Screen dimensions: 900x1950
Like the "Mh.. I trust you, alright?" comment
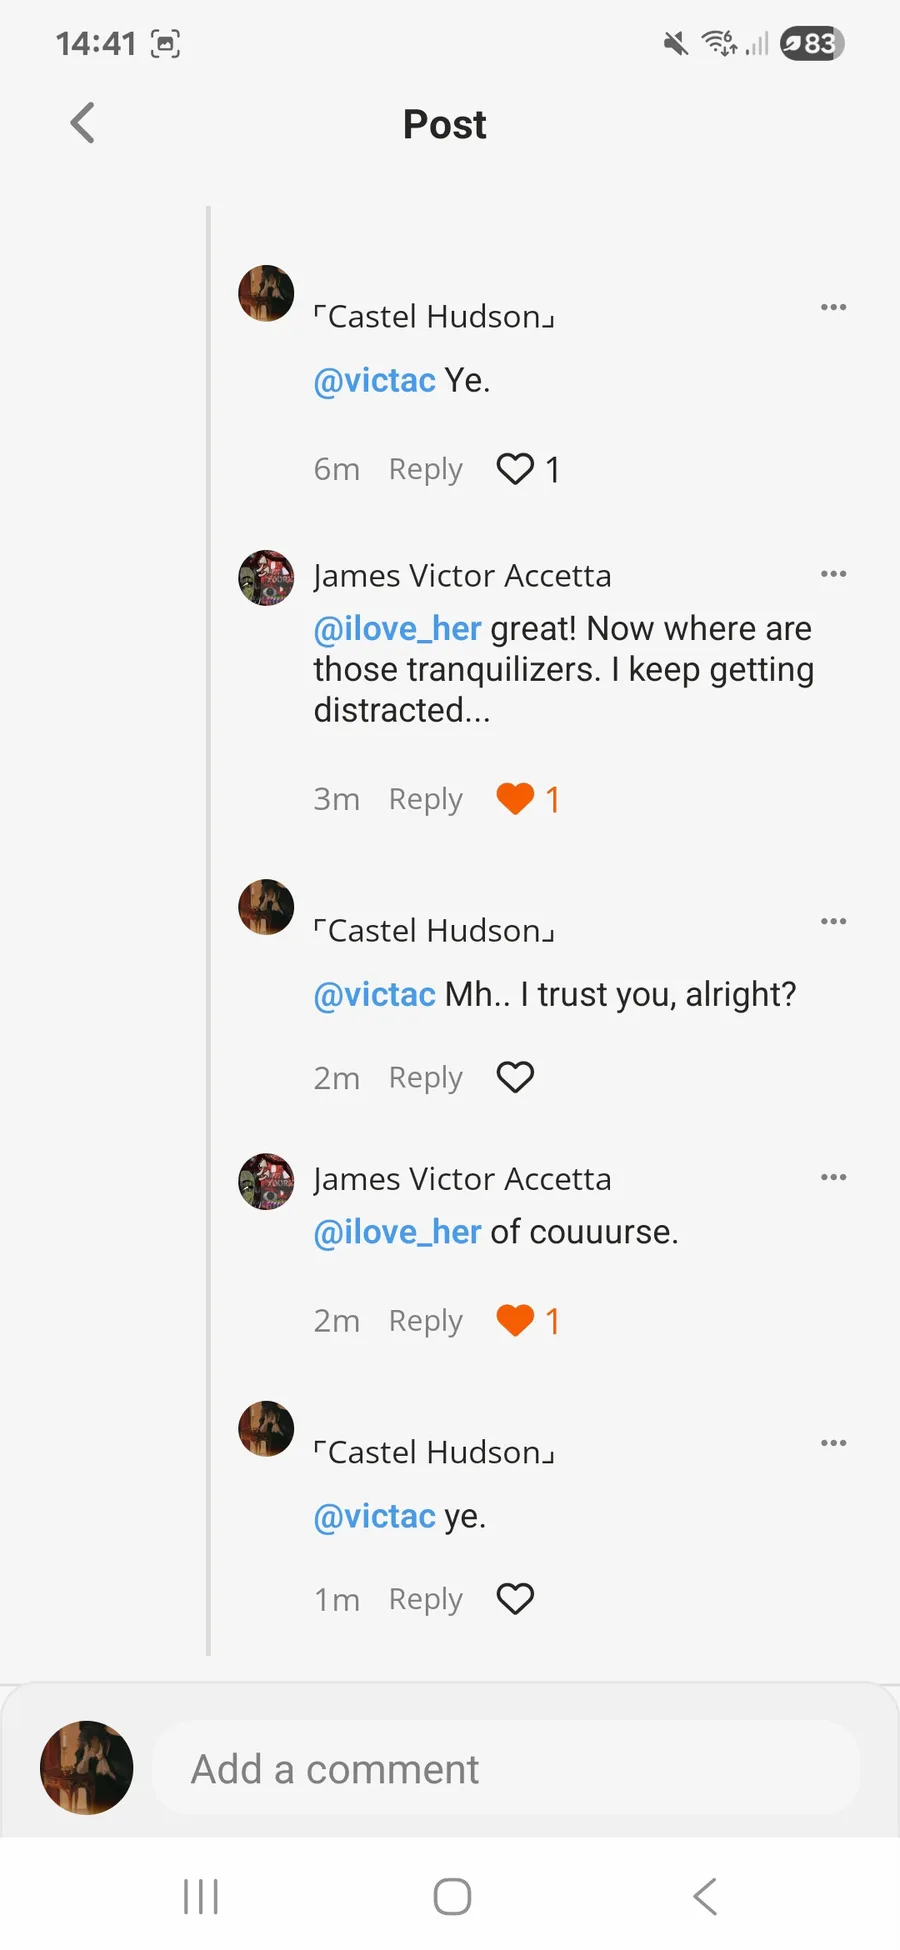(x=515, y=1077)
